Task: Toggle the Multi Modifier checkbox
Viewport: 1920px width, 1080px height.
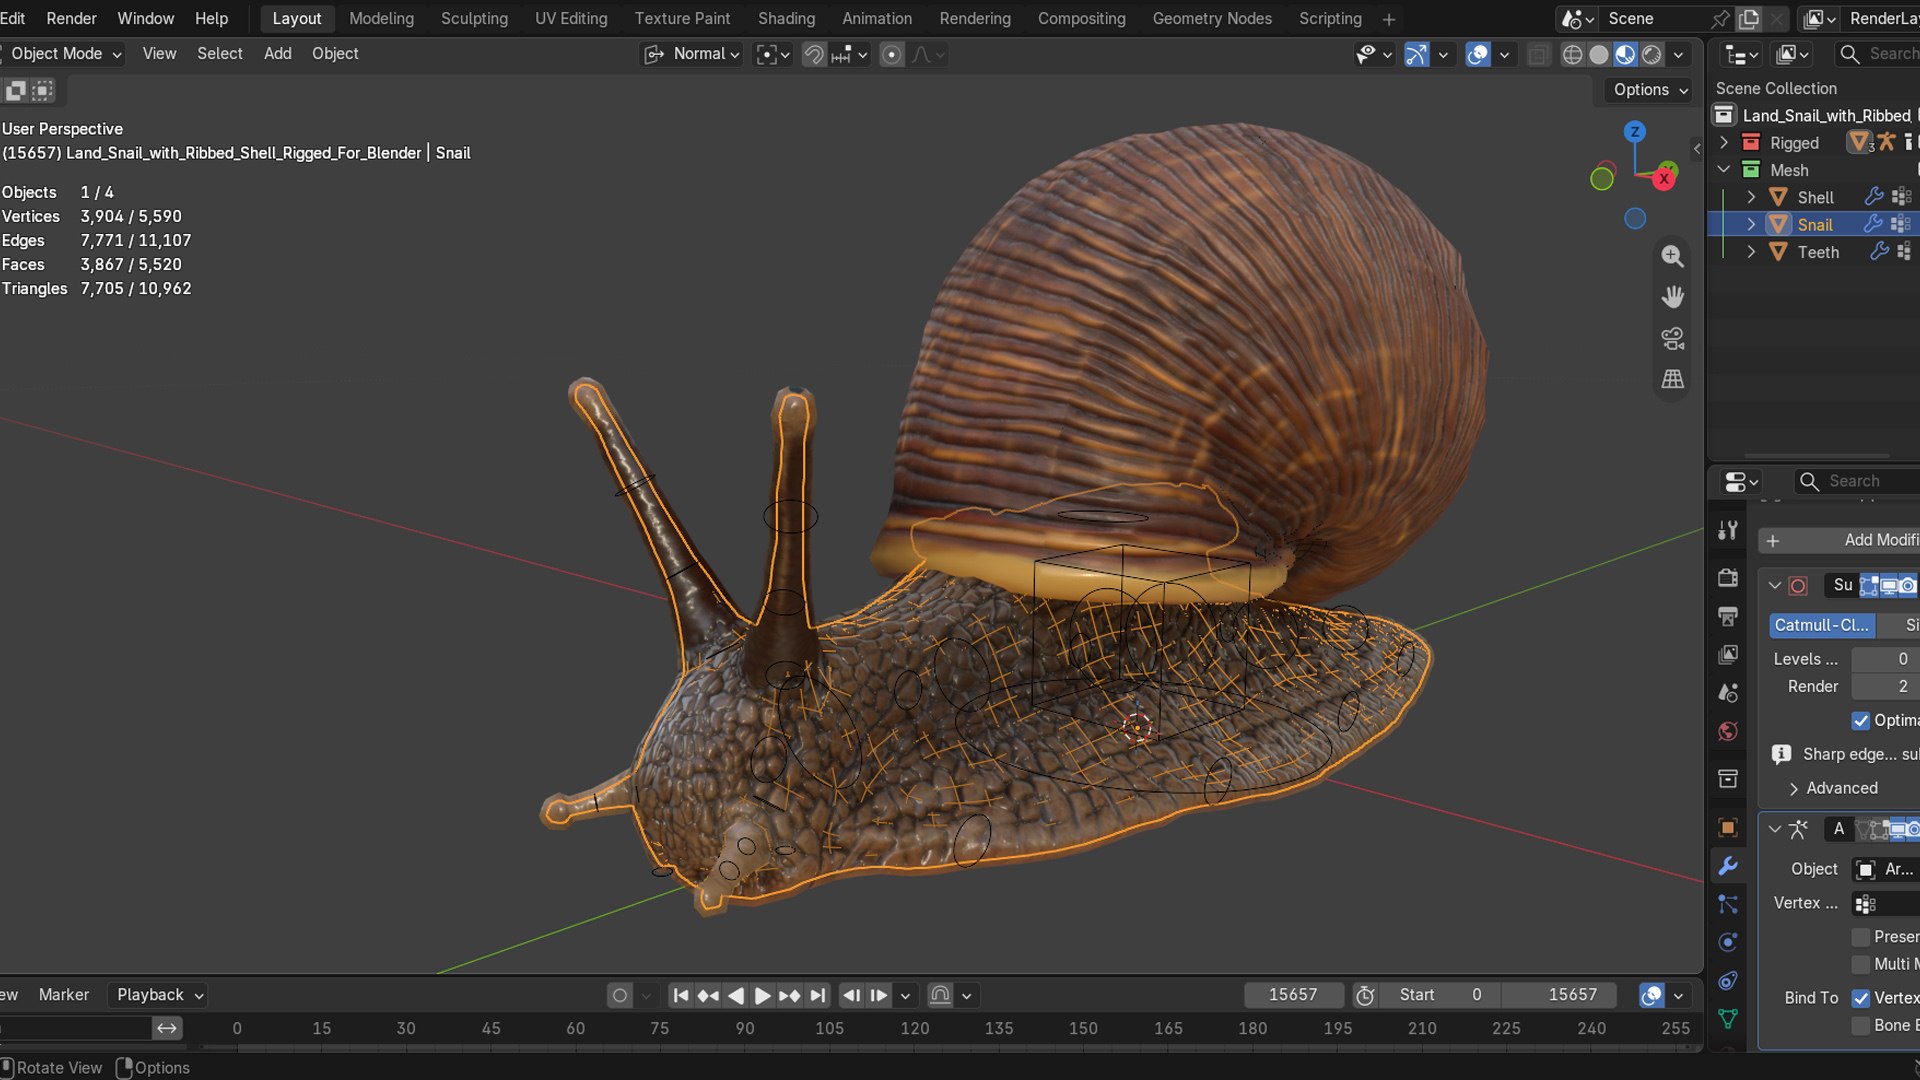Action: (x=1861, y=964)
